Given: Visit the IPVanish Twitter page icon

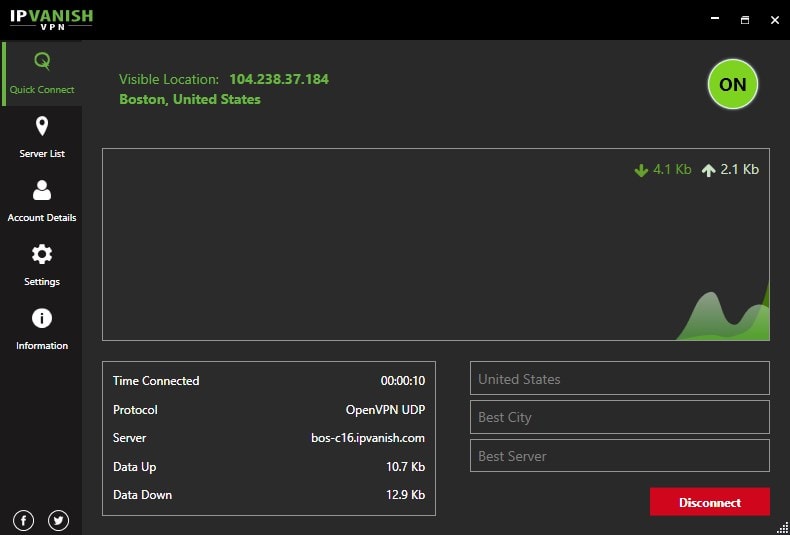Looking at the screenshot, I should click(x=58, y=520).
